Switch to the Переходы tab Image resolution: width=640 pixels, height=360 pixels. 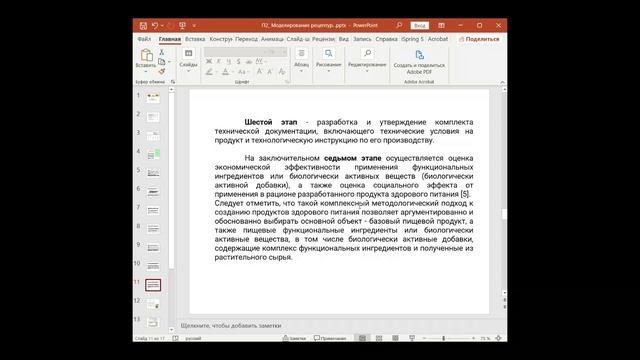coord(246,39)
